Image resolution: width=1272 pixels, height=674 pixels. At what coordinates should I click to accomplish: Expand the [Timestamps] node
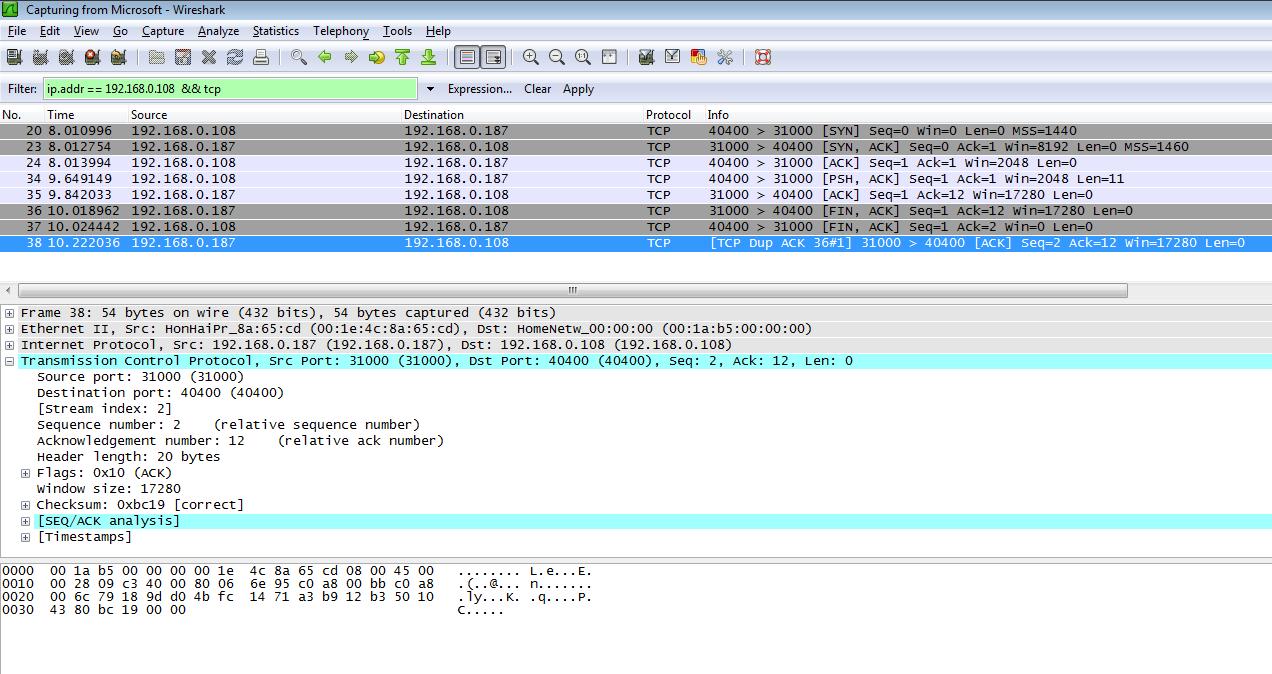(26, 537)
